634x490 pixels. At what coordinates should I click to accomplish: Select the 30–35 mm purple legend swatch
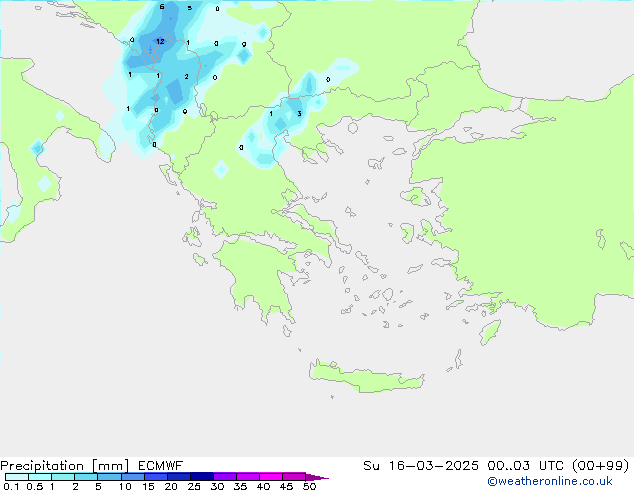(x=225, y=477)
